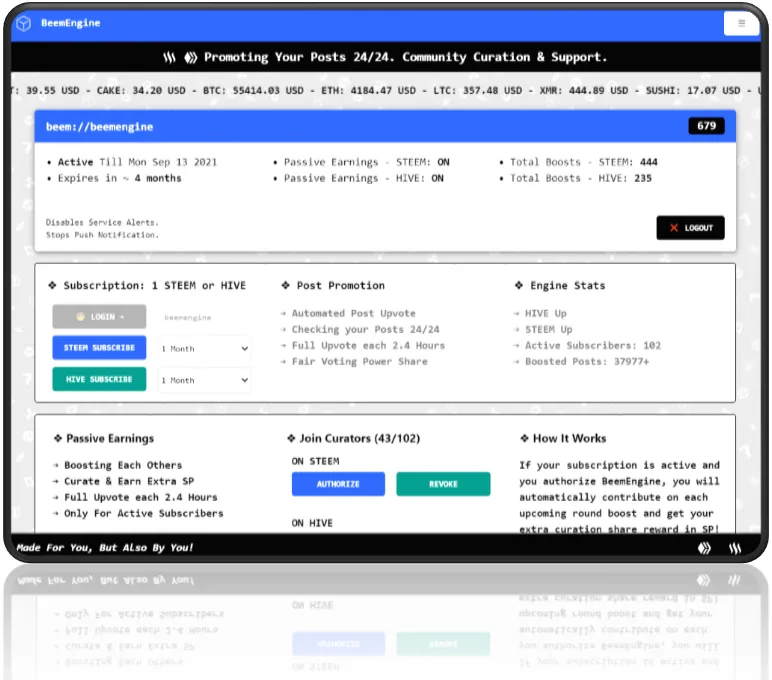Click 'Boosted Posts: 37977+' stat
772x680 pixels.
click(587, 361)
